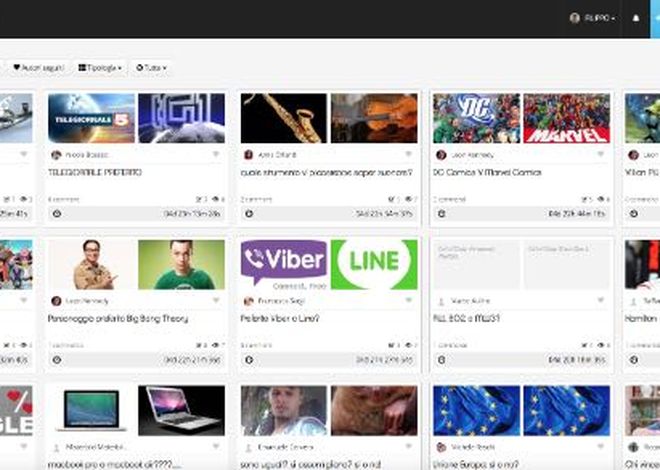Open the macbook pro o macbook air poll title
660x470 pixels.
pos(114,465)
